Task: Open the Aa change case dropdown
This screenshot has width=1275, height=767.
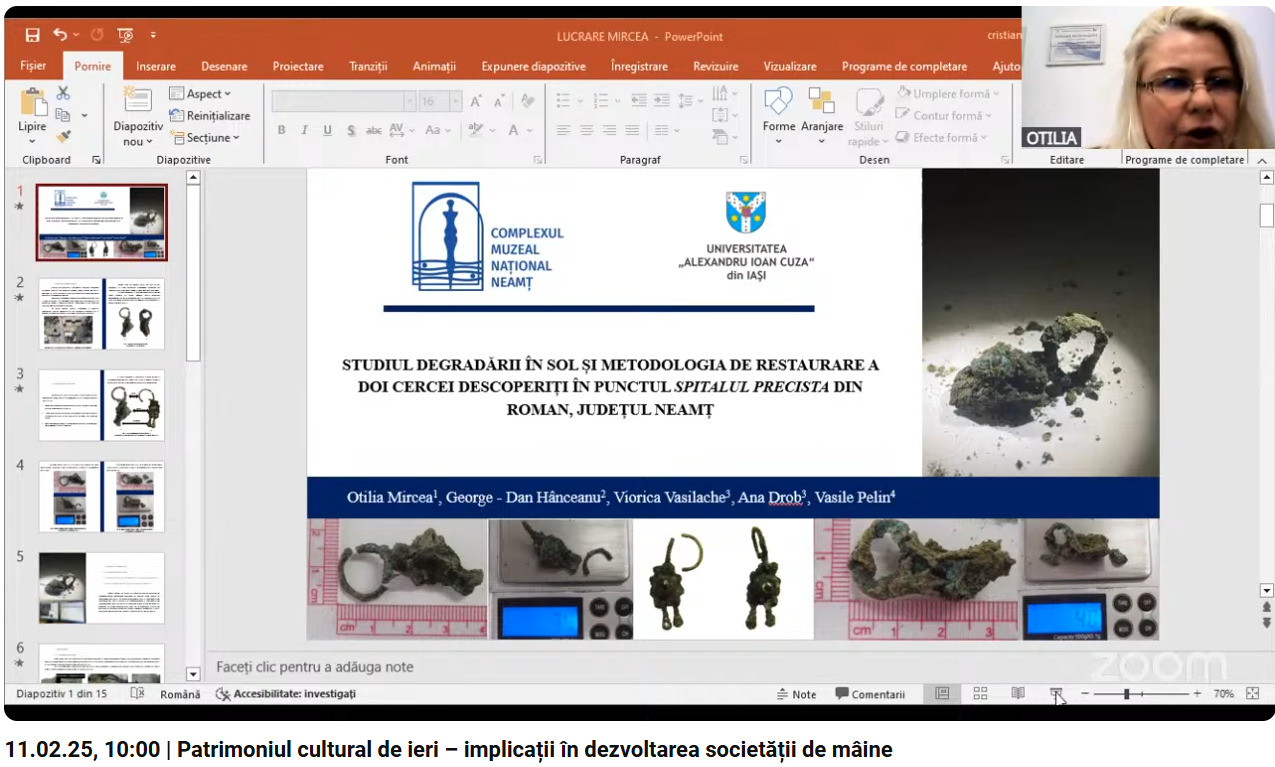Action: (437, 130)
